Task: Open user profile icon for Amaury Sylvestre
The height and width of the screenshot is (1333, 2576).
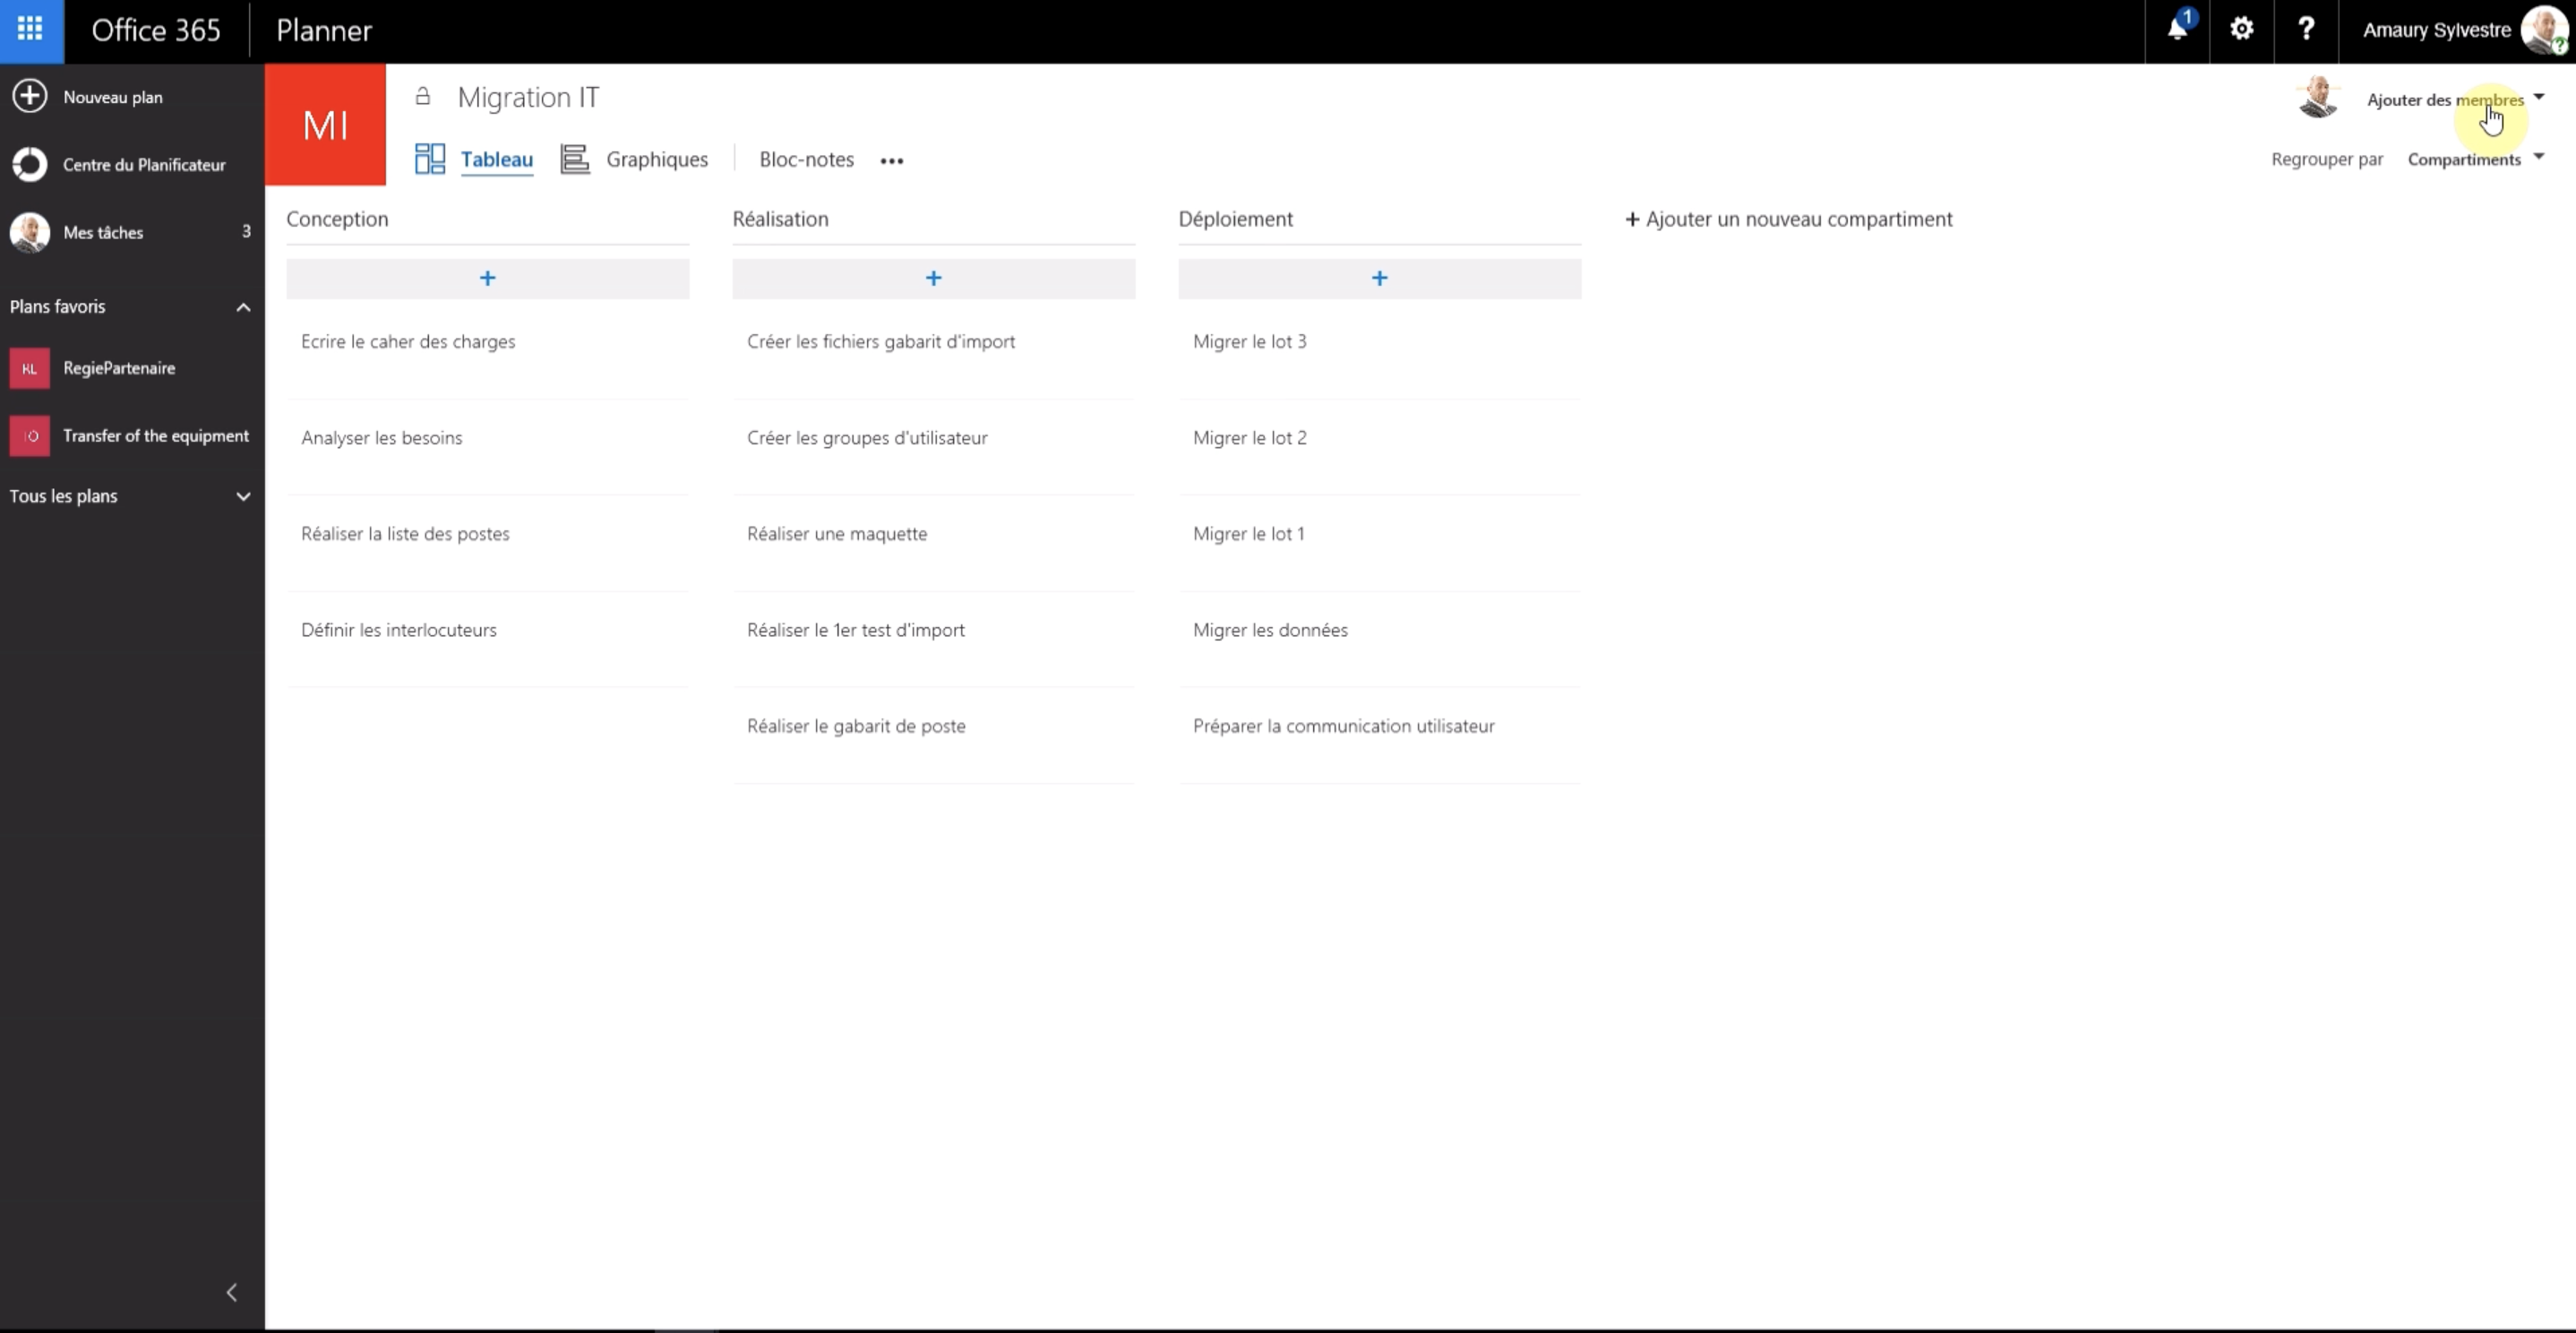Action: click(x=2547, y=29)
